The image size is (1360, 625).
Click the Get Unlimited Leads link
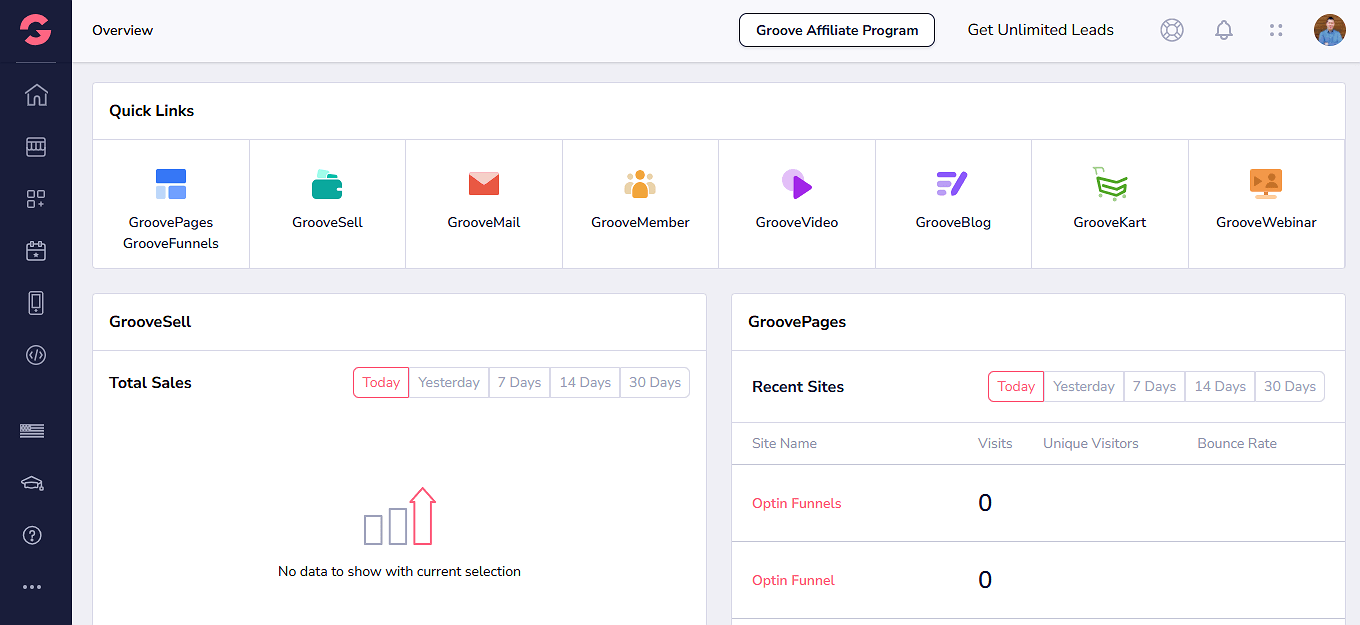[x=1041, y=30]
